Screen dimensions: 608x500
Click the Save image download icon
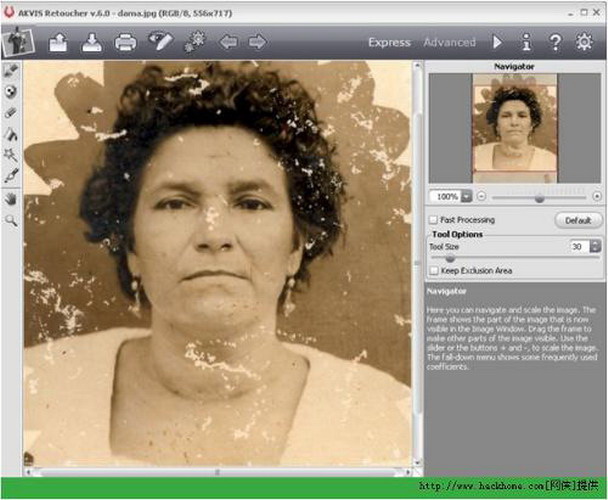coord(92,42)
